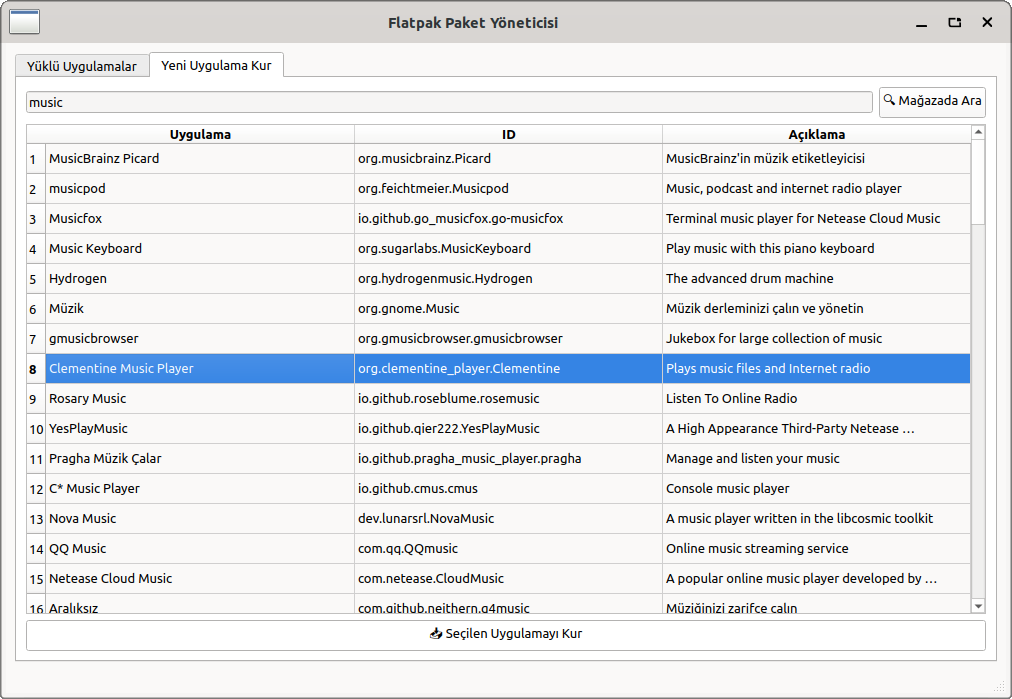Click scrollbar down arrow in table
Image resolution: width=1012 pixels, height=699 pixels.
[978, 605]
